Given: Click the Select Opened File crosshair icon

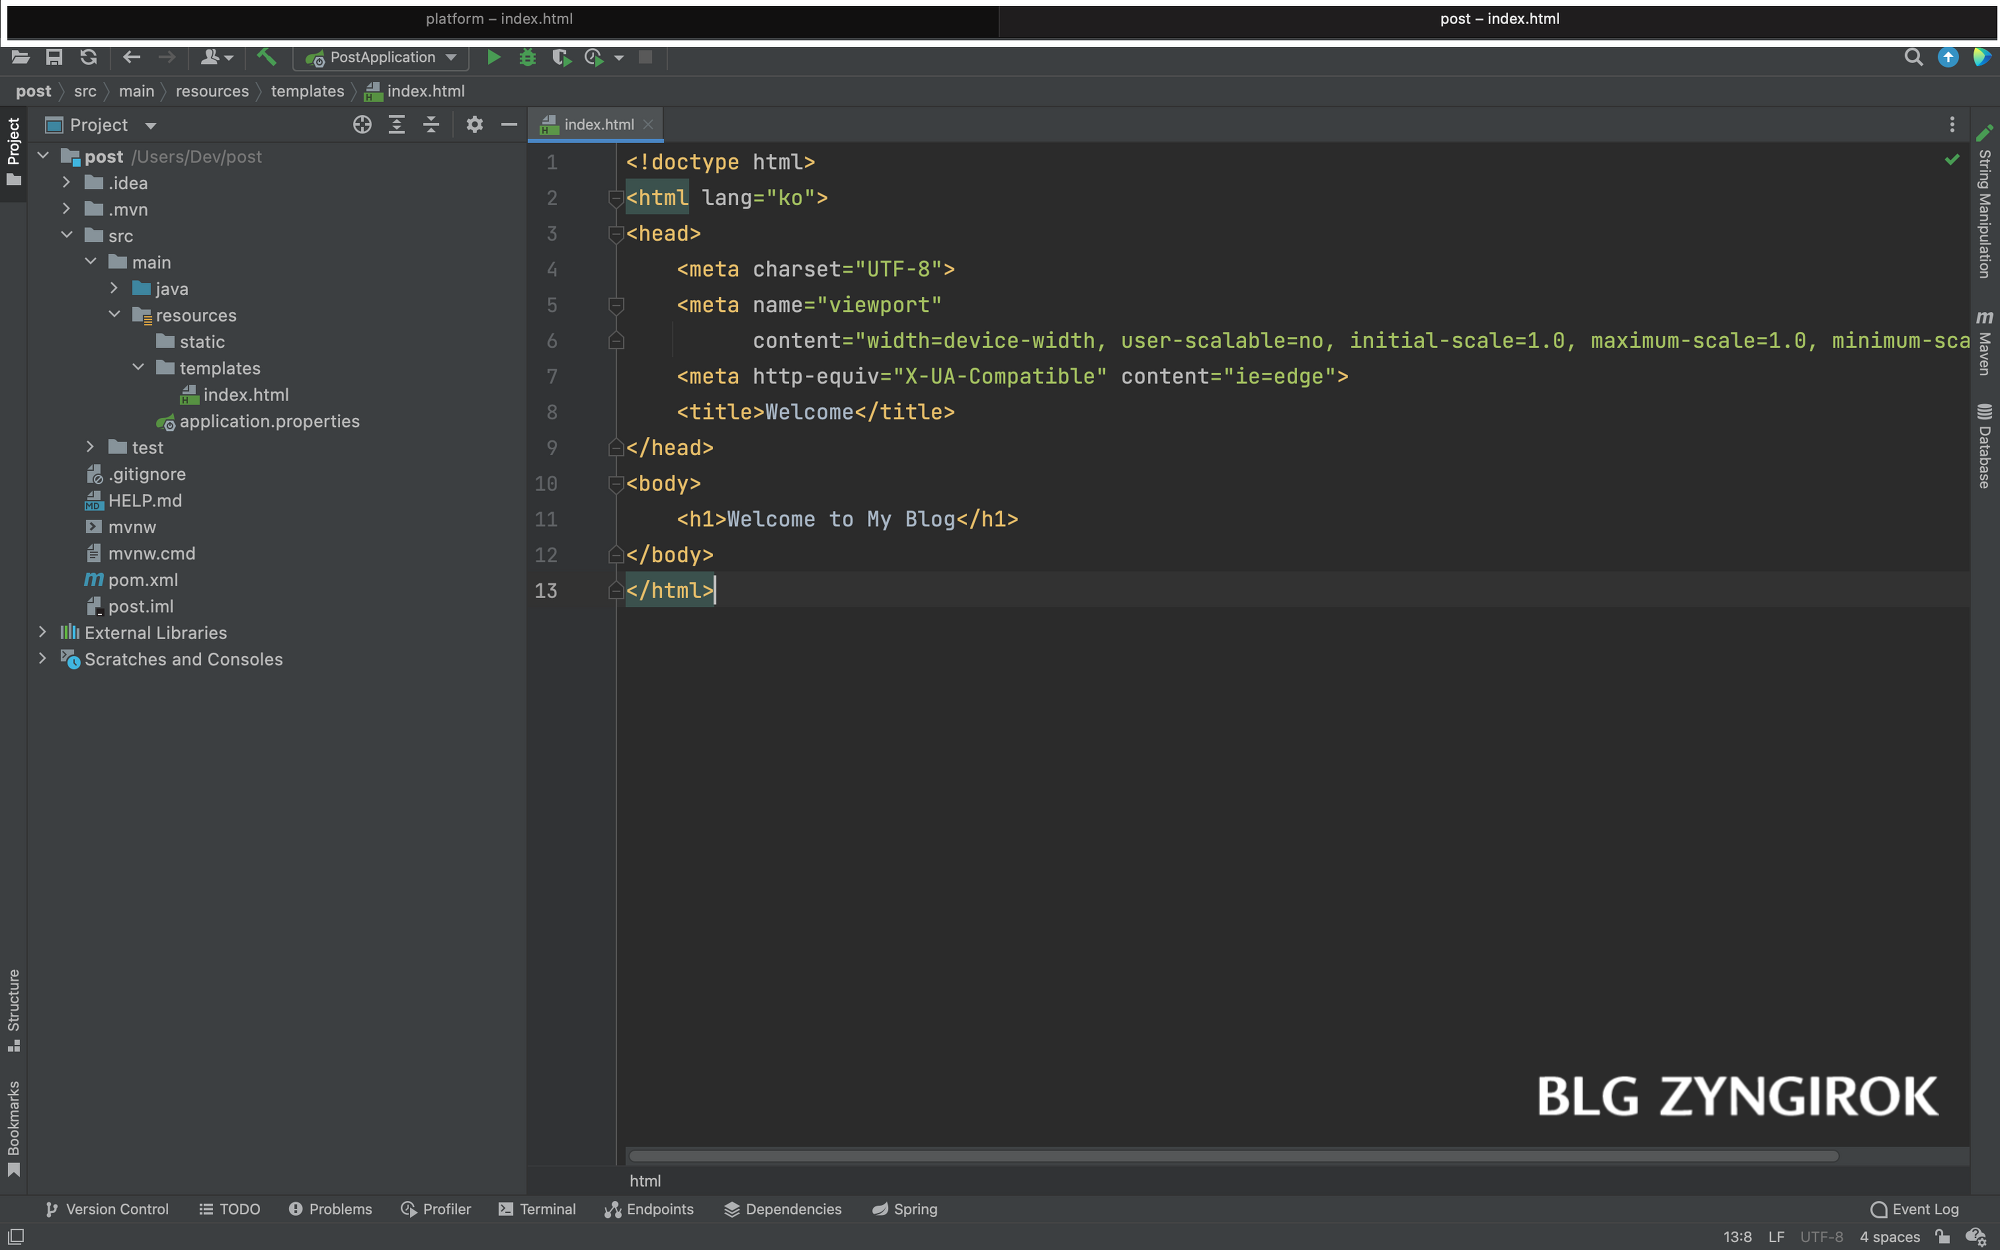Looking at the screenshot, I should 362,125.
